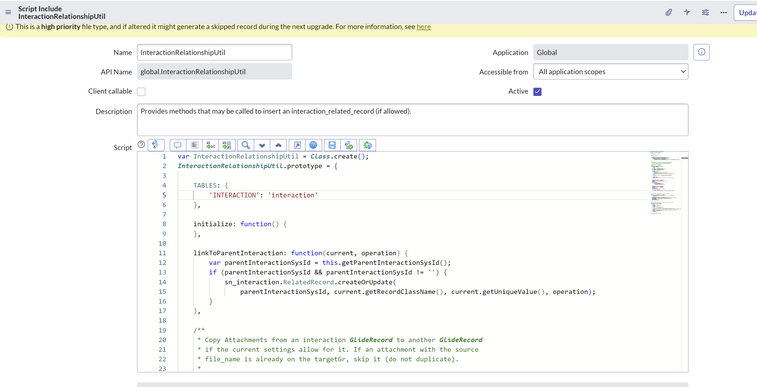Toggle syntax check icon with green tick
This screenshot has height=387, width=757.
pos(349,145)
